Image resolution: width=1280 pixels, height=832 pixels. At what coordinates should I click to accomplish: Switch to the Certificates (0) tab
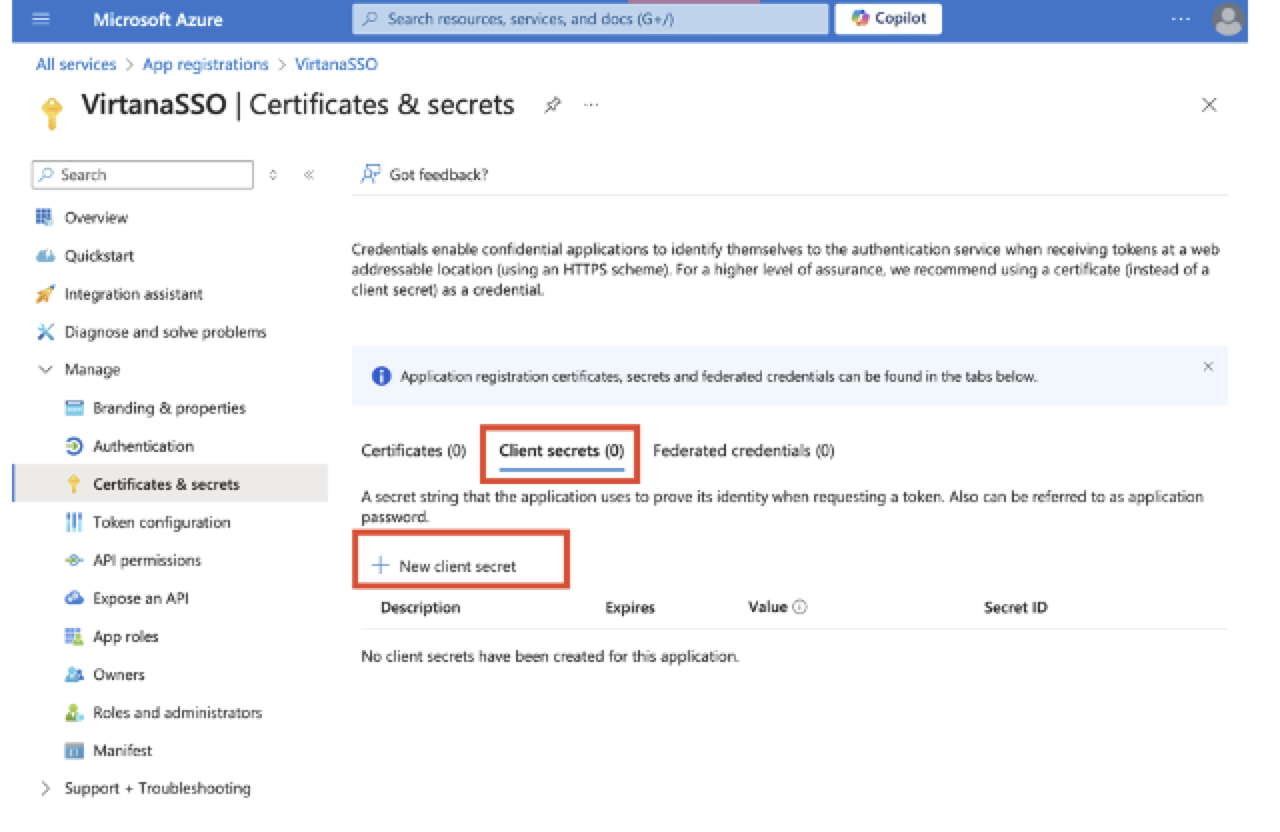point(413,451)
